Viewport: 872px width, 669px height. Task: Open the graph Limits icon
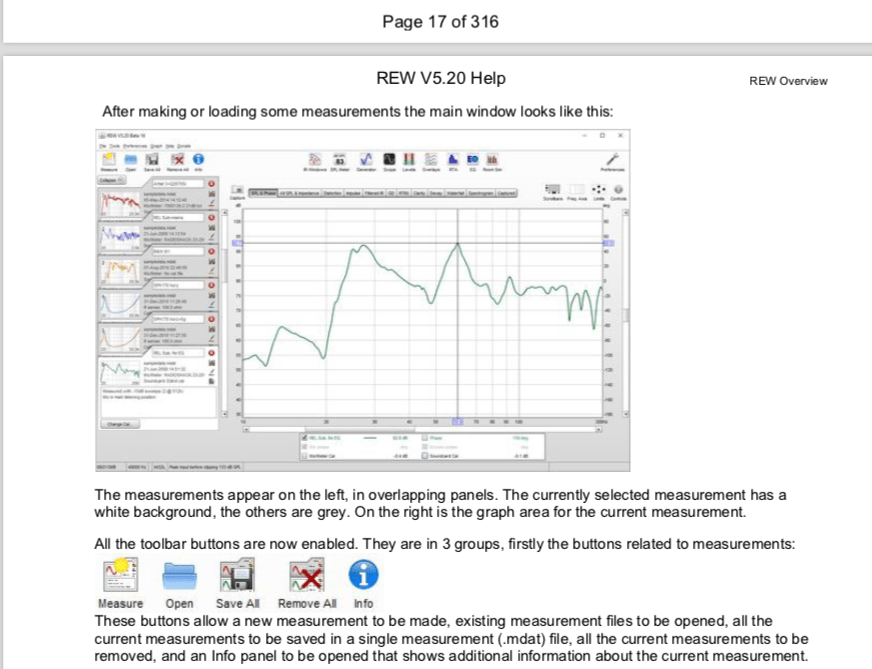pos(598,190)
